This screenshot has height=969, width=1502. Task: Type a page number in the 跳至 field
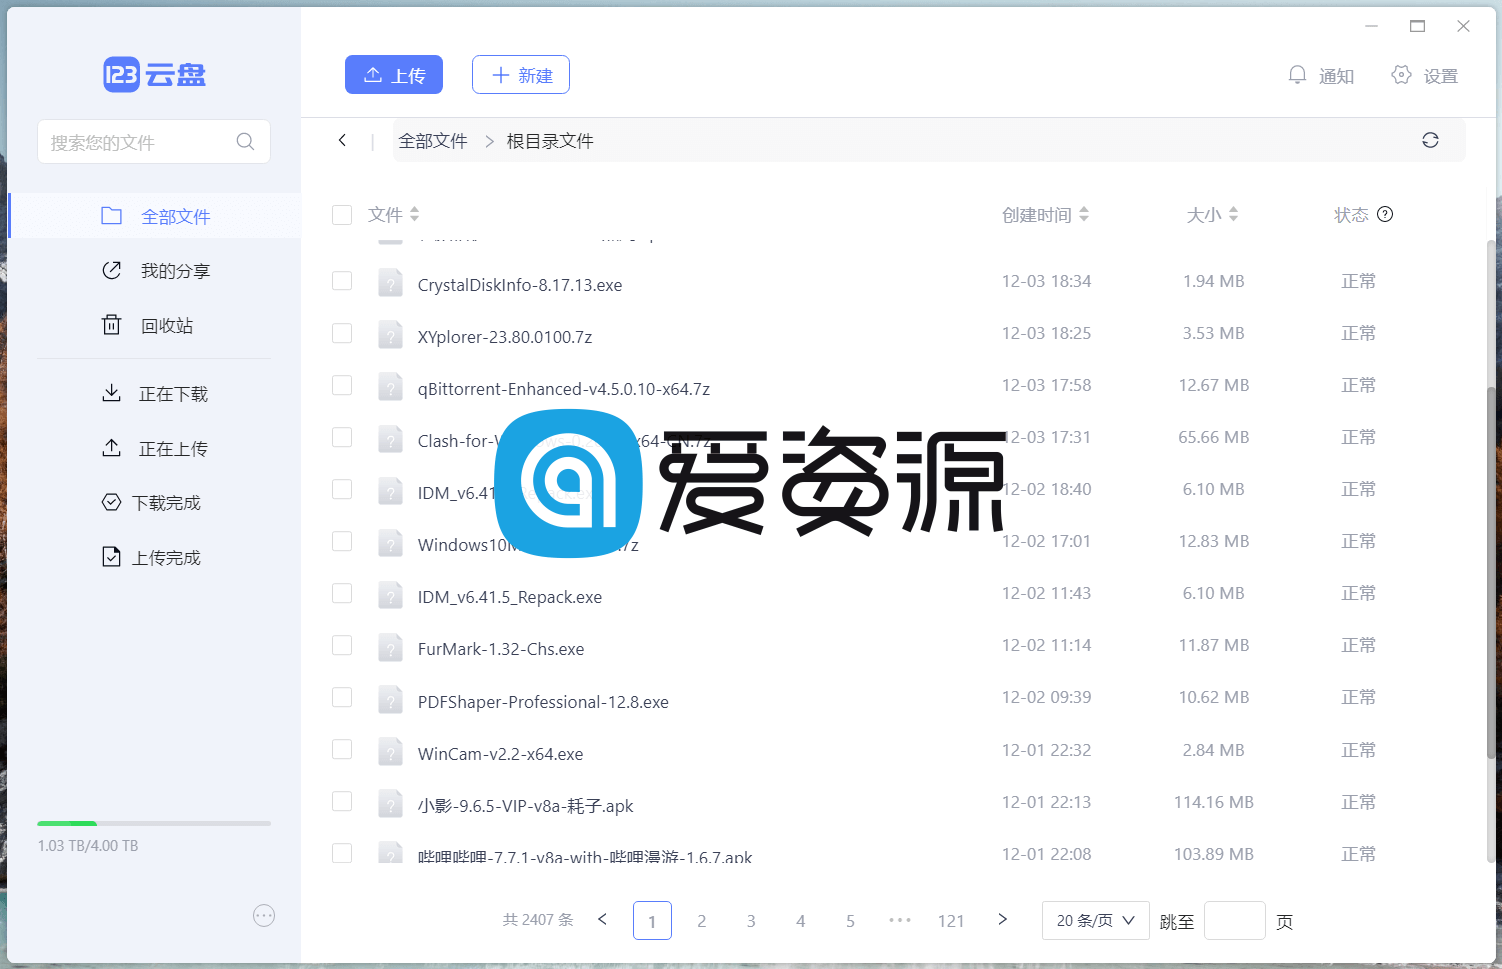point(1235,920)
